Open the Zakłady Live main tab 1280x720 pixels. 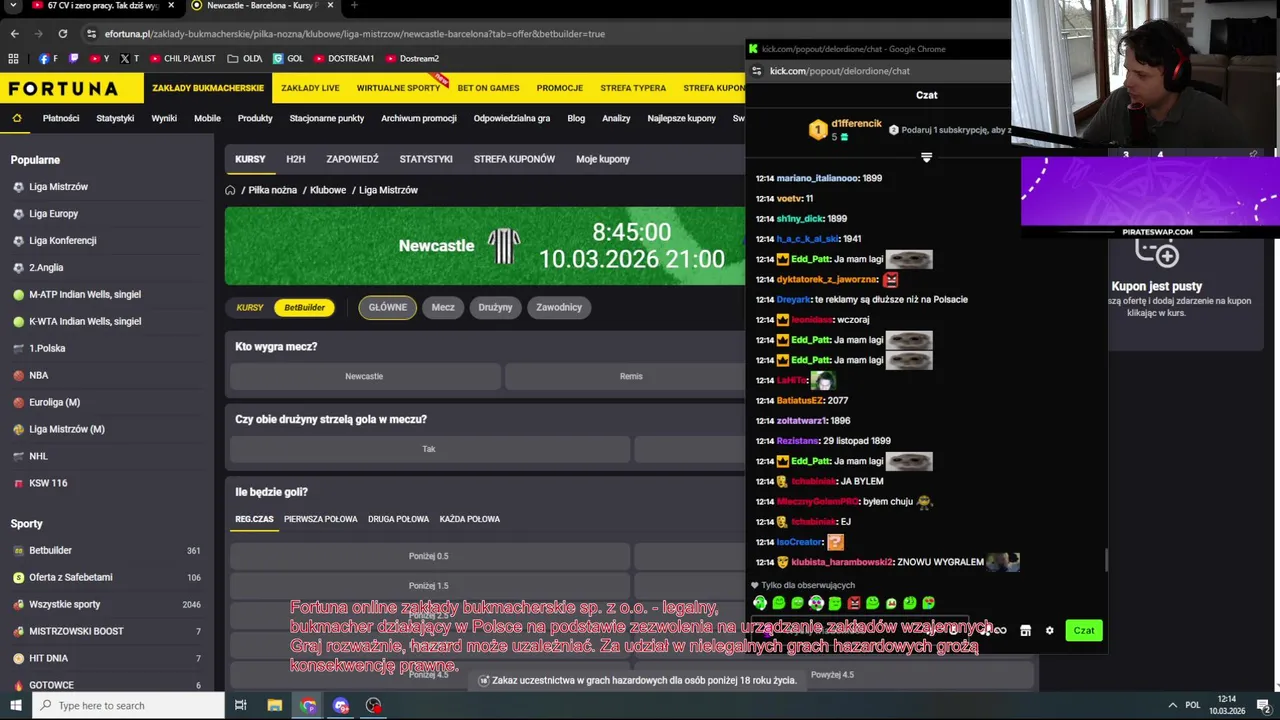click(310, 88)
